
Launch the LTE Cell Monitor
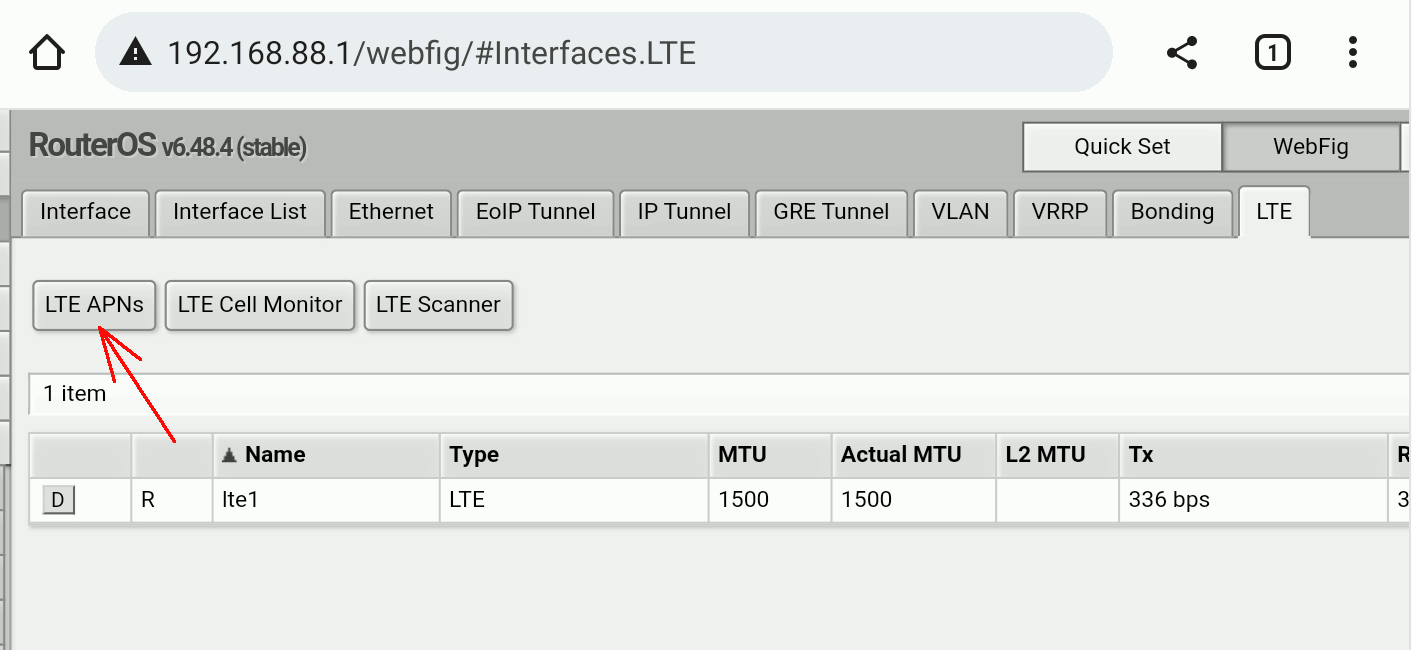pos(260,305)
